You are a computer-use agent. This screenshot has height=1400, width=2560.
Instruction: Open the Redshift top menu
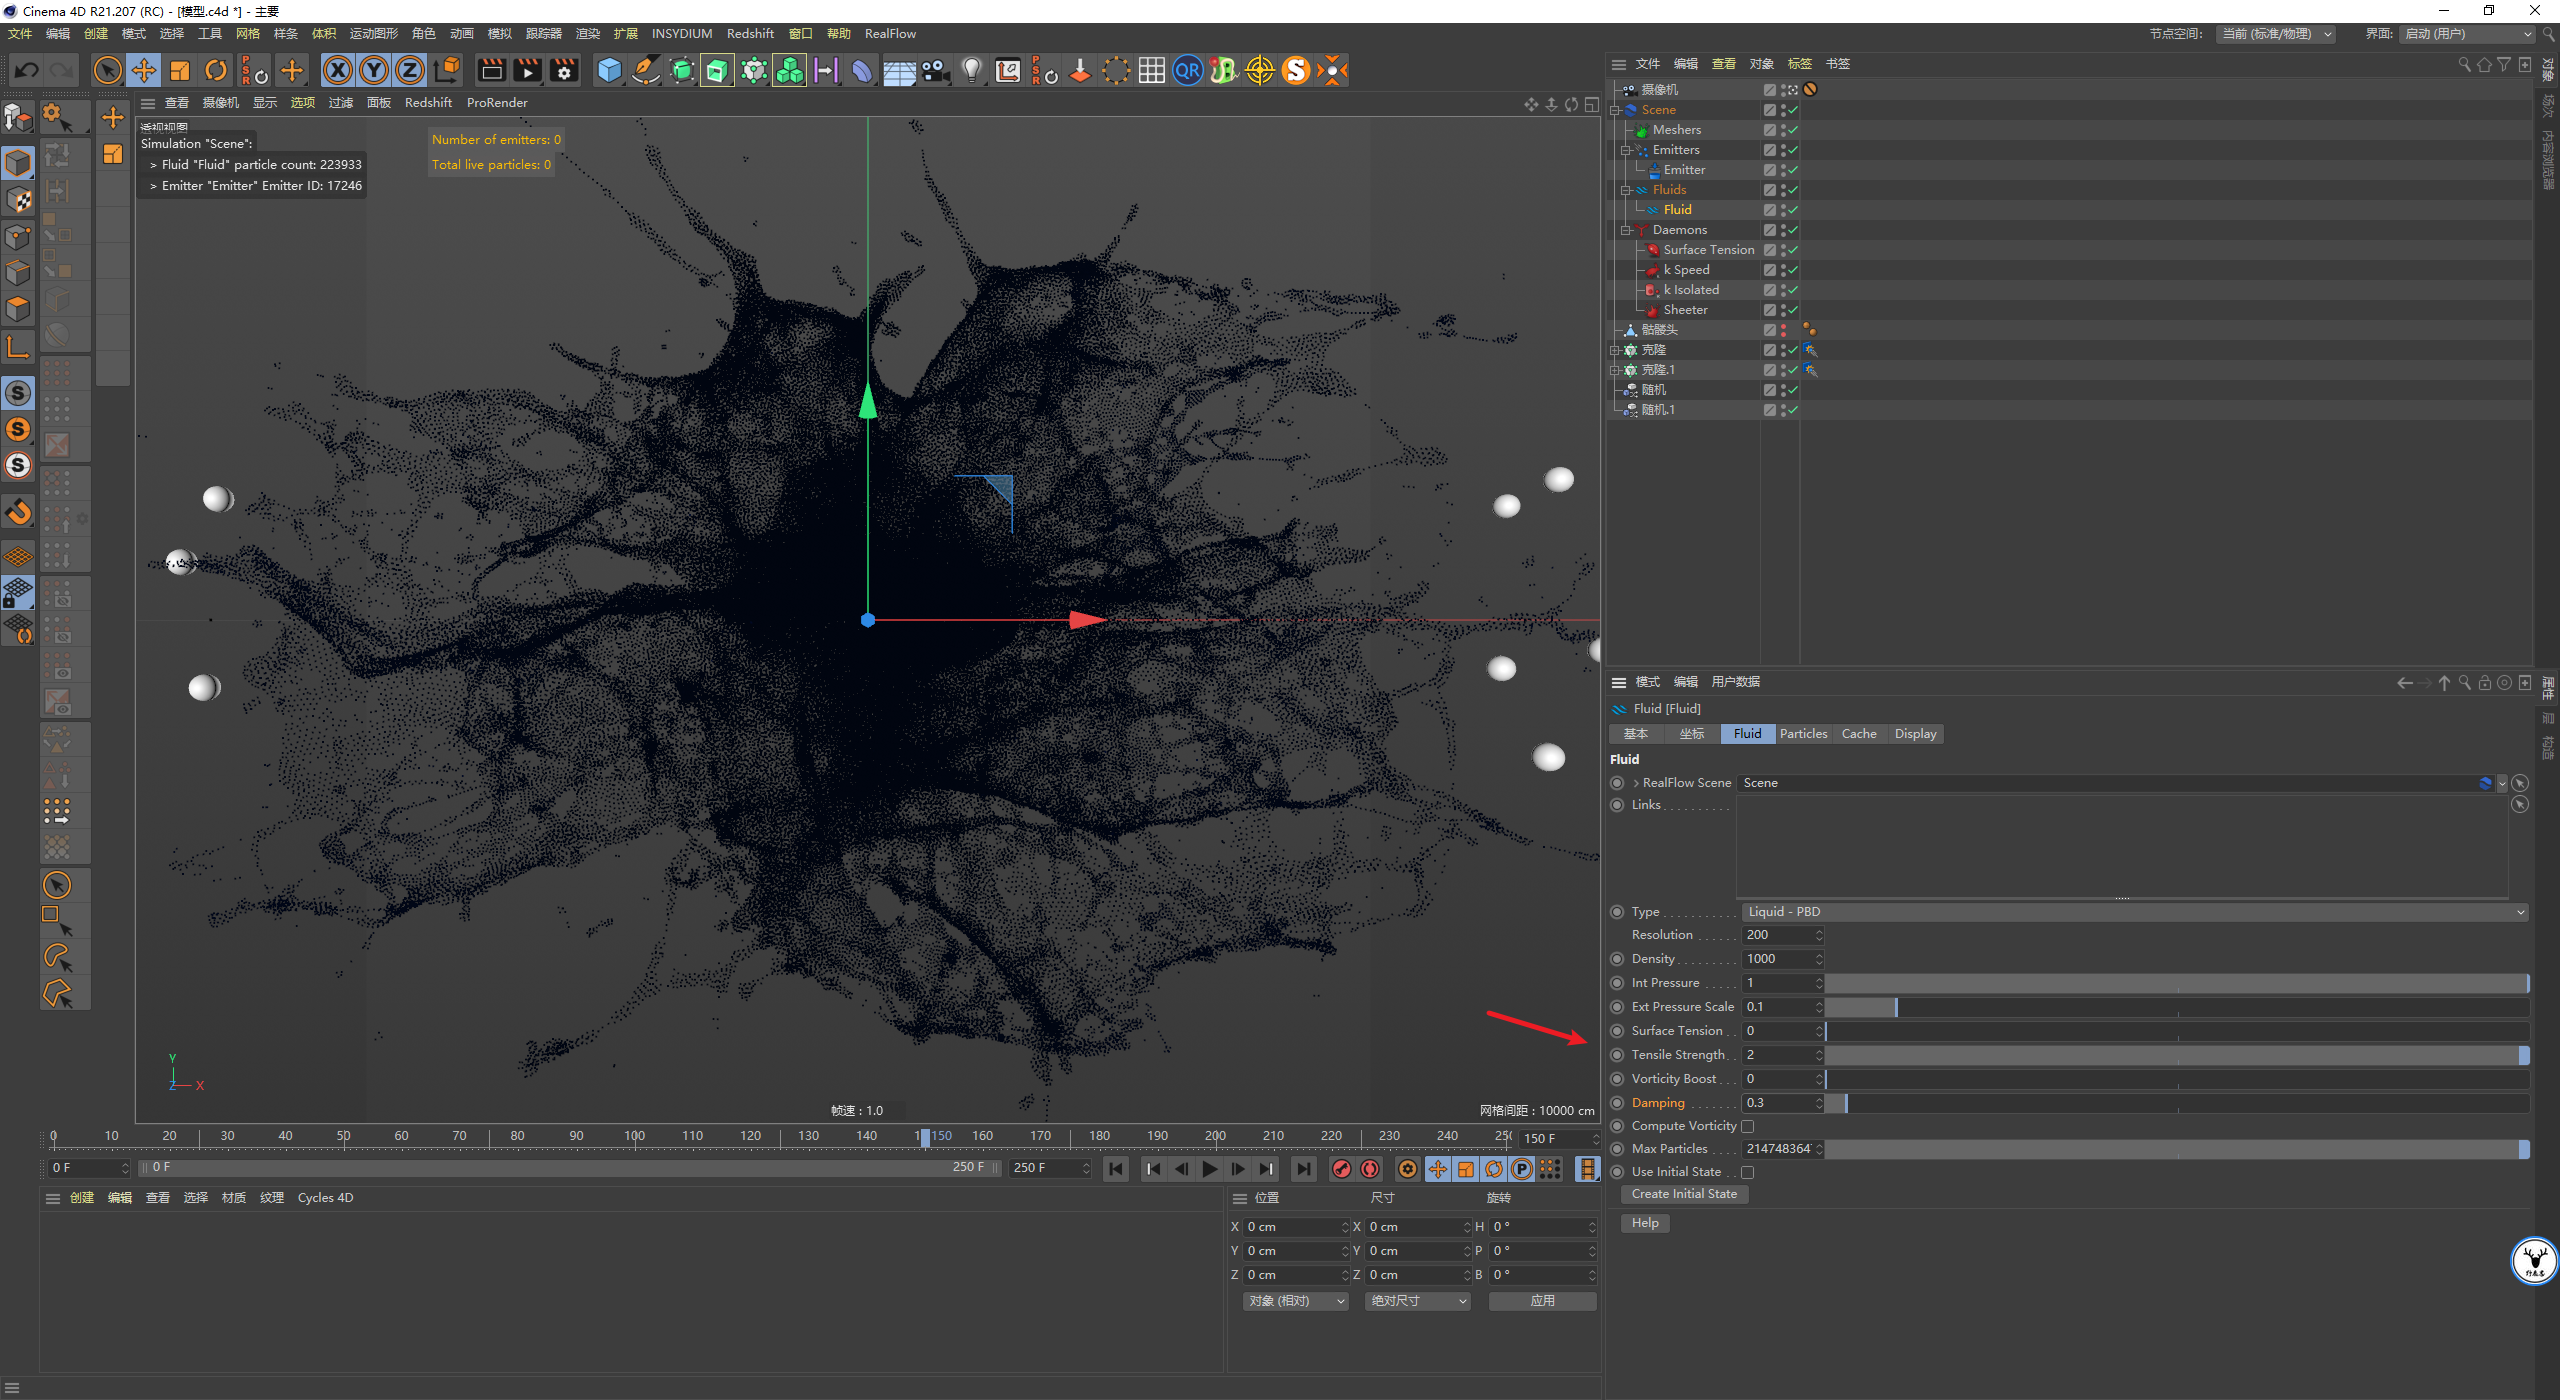click(750, 33)
